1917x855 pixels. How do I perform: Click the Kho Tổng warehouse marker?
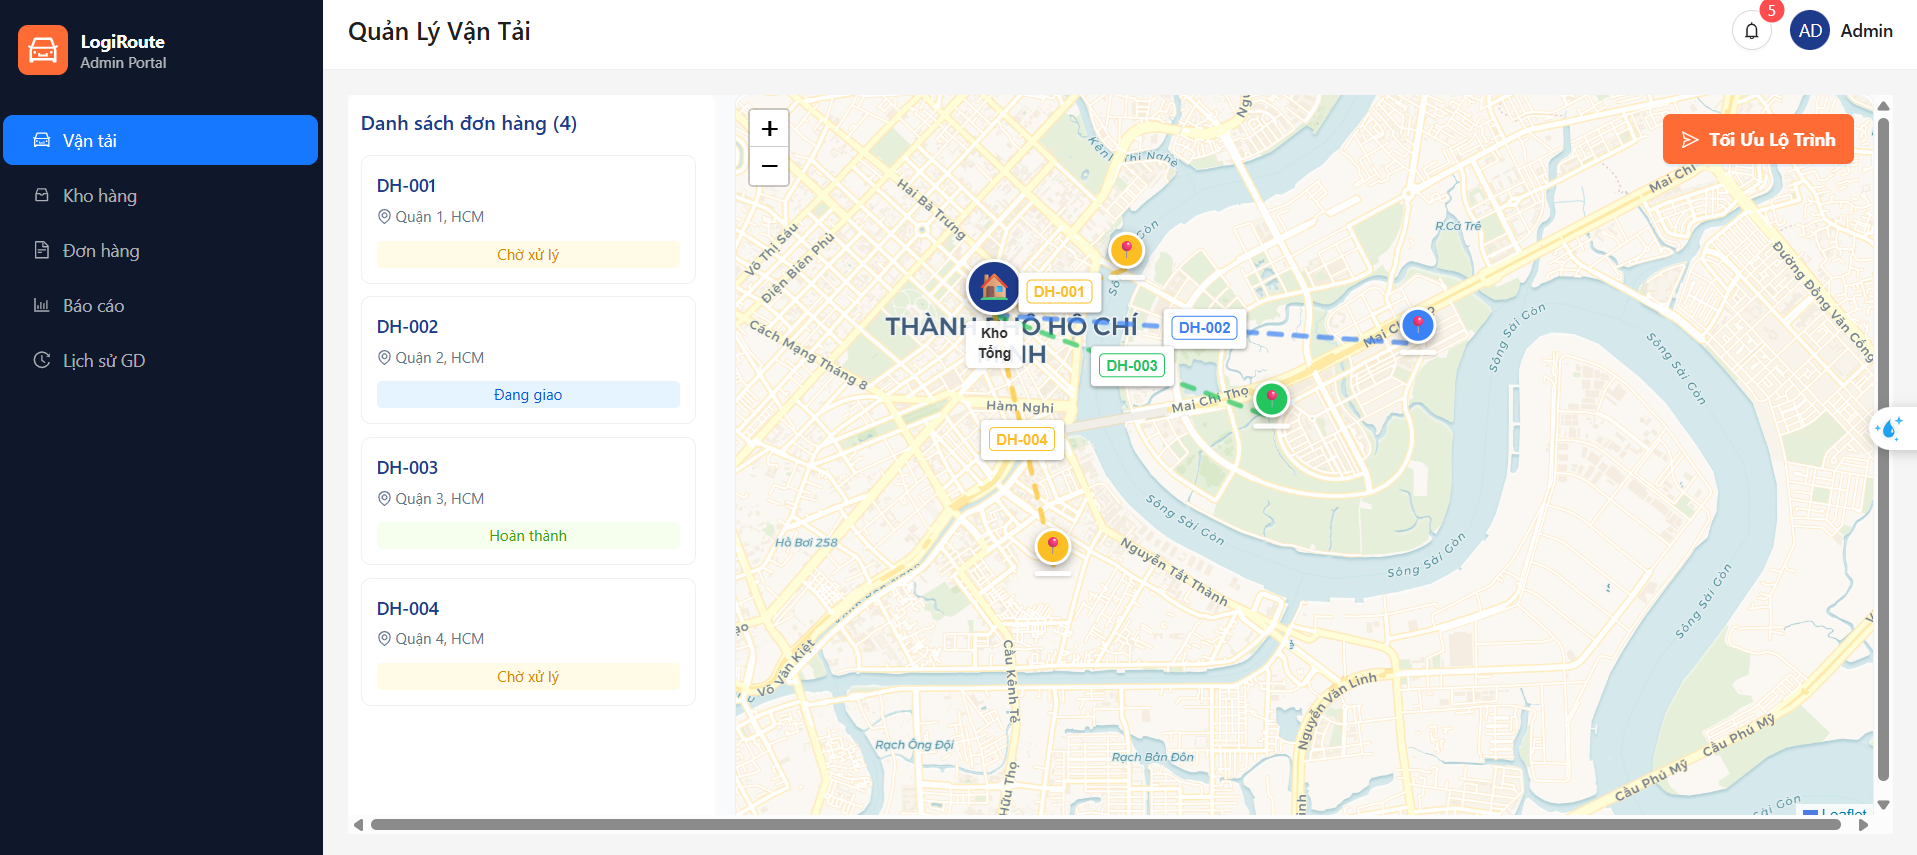coord(993,287)
